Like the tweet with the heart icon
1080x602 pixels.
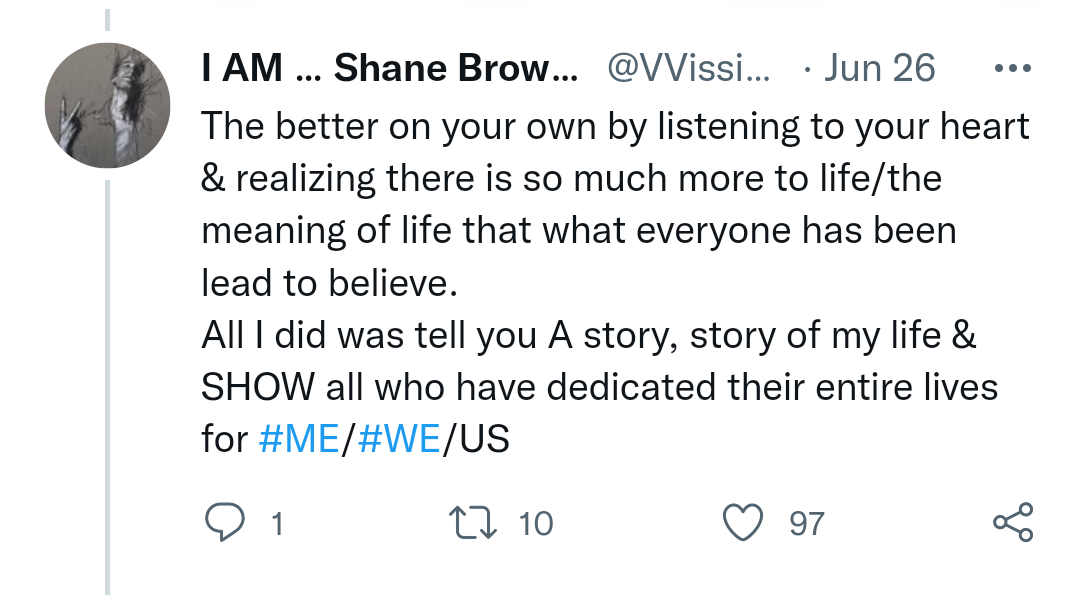743,522
